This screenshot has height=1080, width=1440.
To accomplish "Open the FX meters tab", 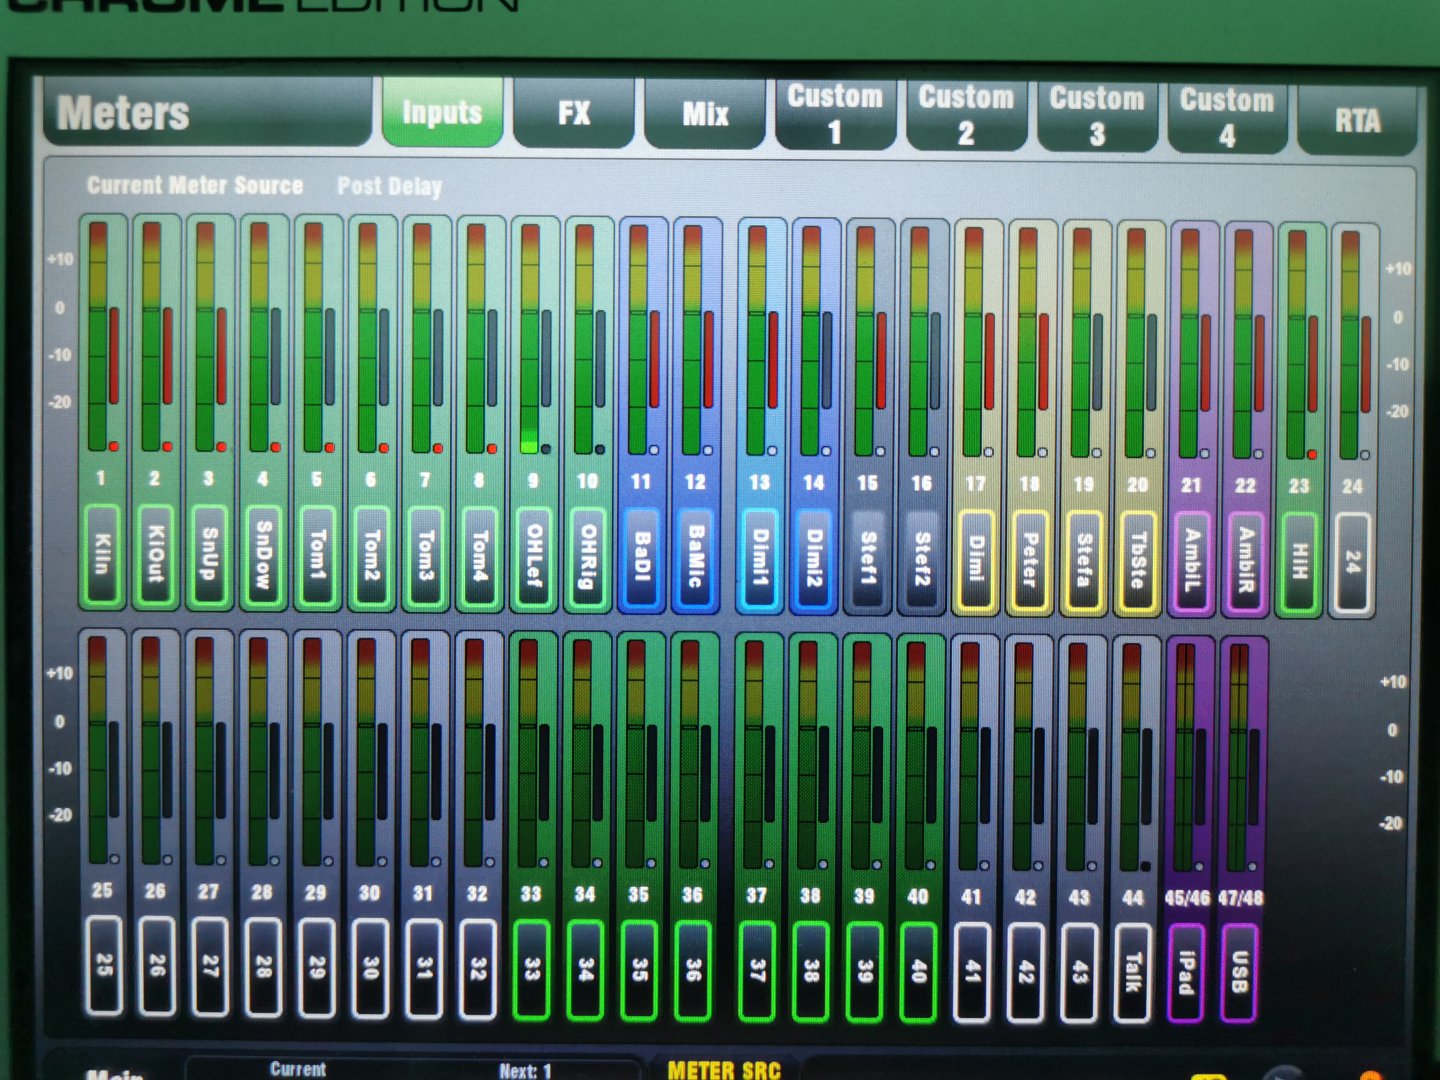I will (574, 114).
